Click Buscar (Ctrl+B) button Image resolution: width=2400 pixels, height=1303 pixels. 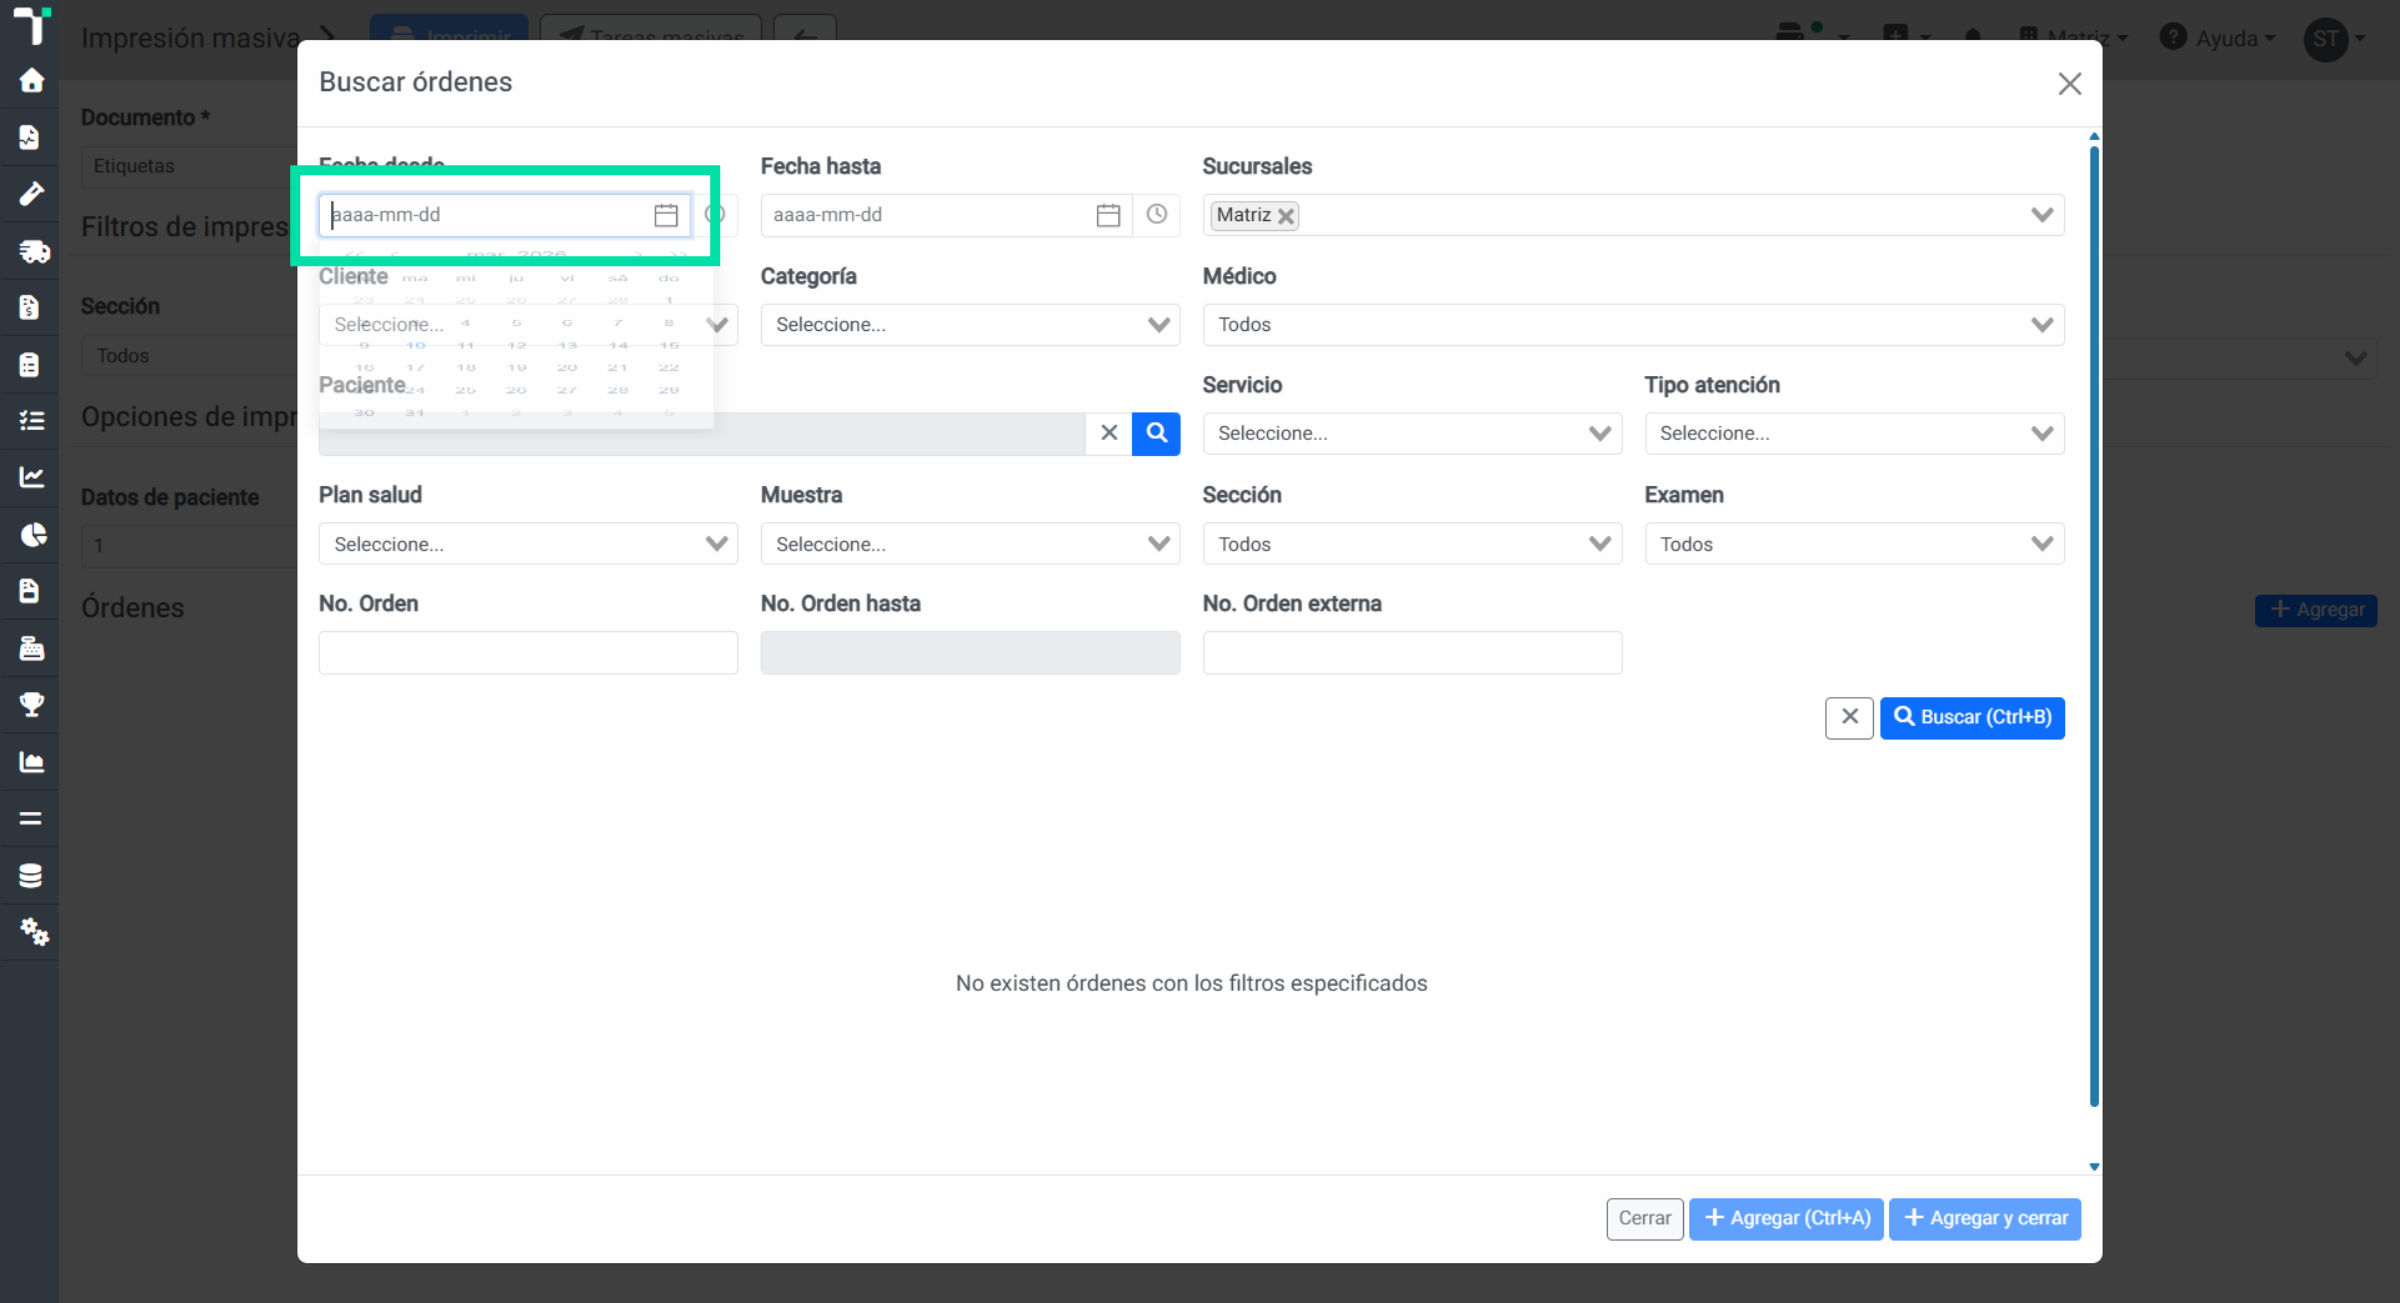point(1972,718)
